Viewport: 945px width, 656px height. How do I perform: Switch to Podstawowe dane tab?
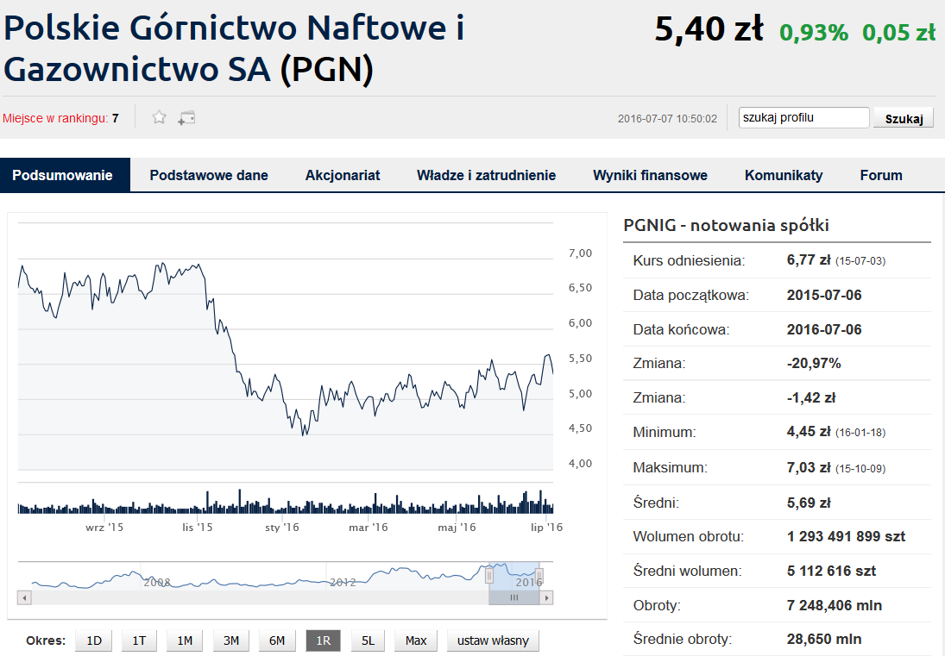(209, 175)
